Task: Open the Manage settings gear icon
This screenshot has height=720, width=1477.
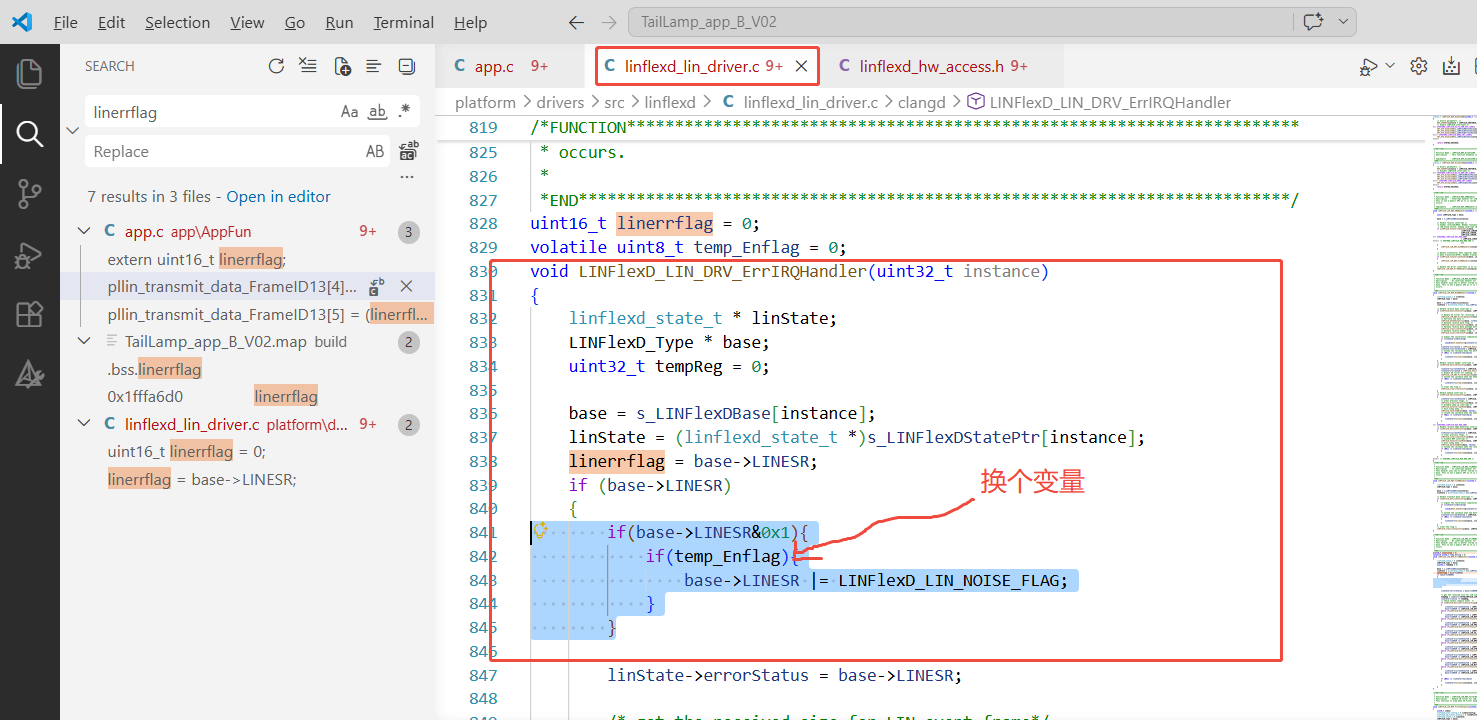Action: click(1418, 65)
